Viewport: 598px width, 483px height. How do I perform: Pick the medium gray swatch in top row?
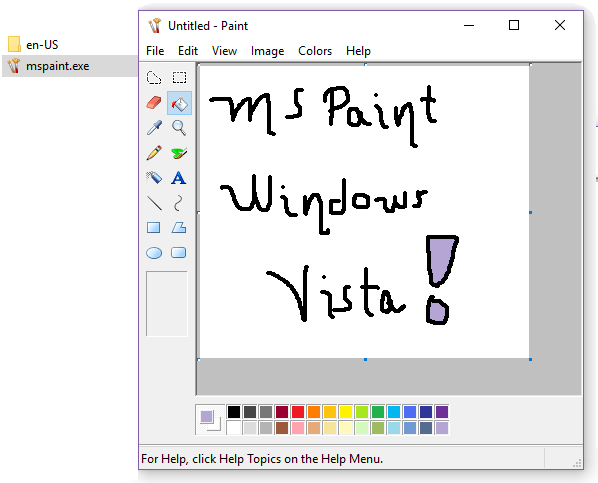(x=266, y=412)
